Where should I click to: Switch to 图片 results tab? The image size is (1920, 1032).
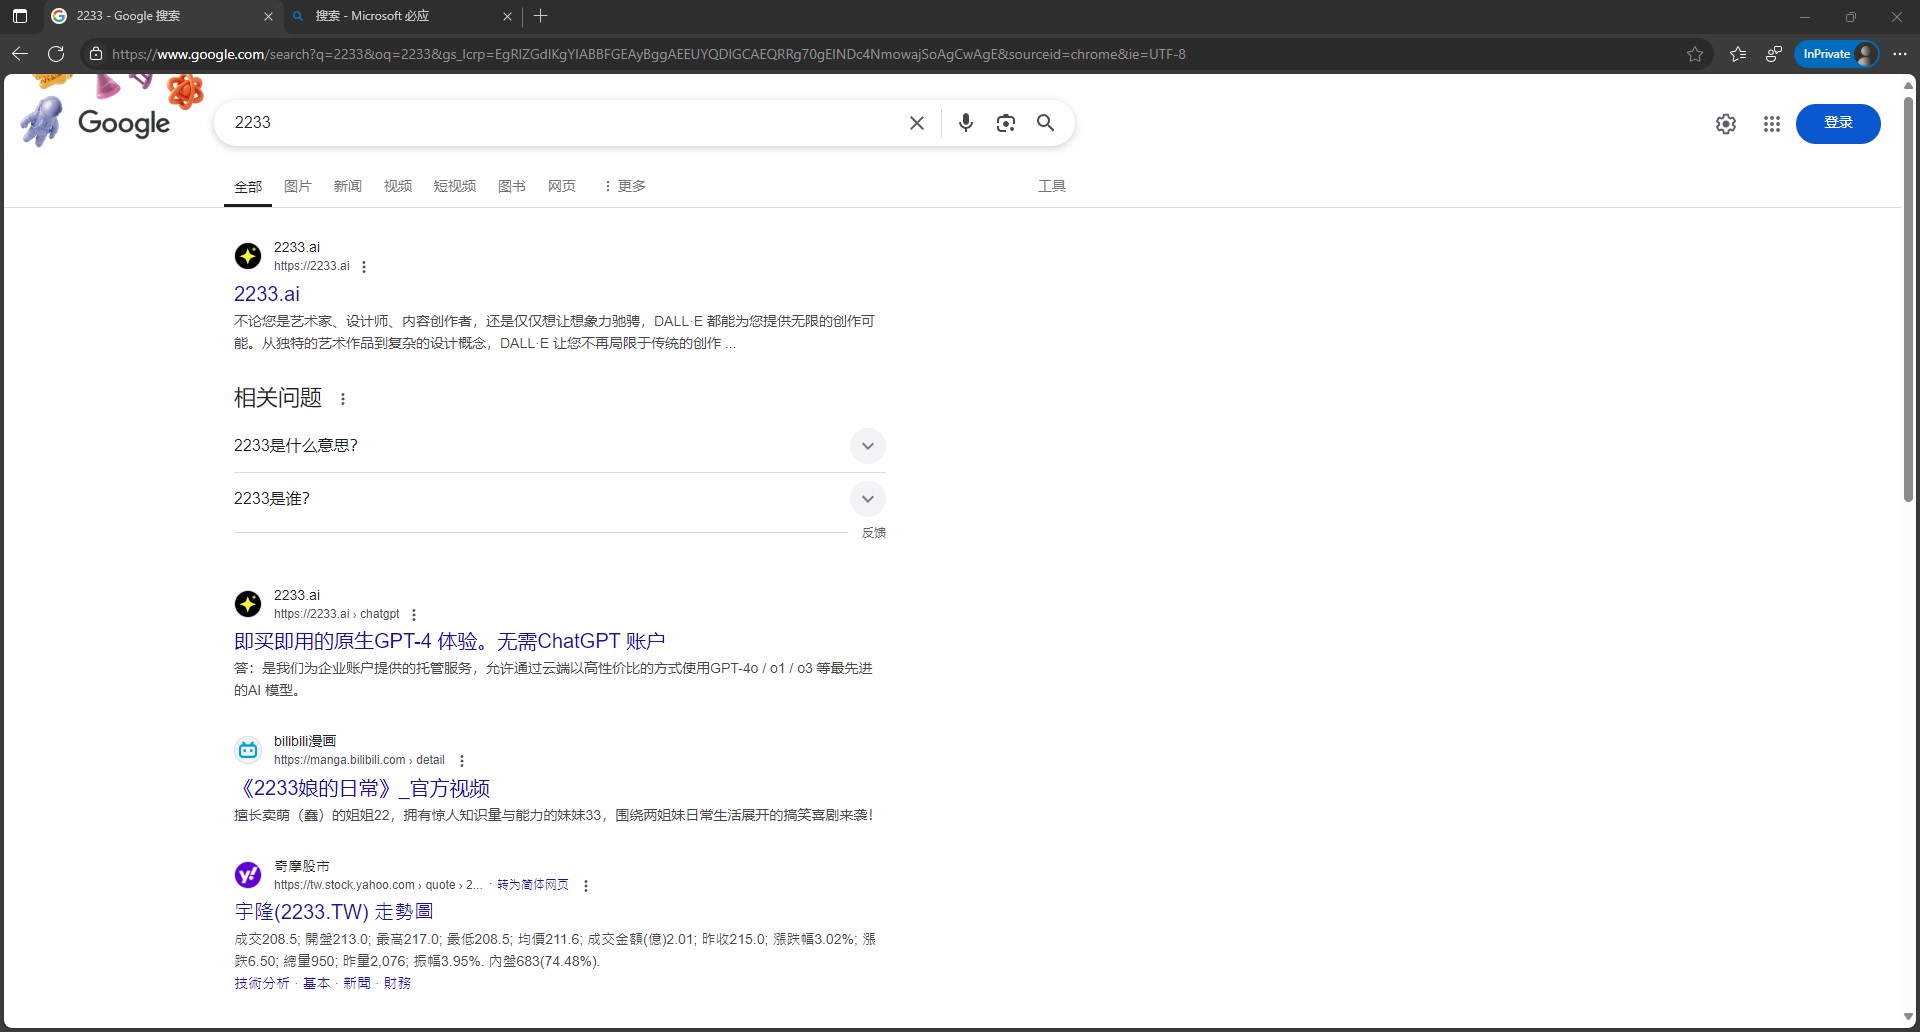(298, 186)
